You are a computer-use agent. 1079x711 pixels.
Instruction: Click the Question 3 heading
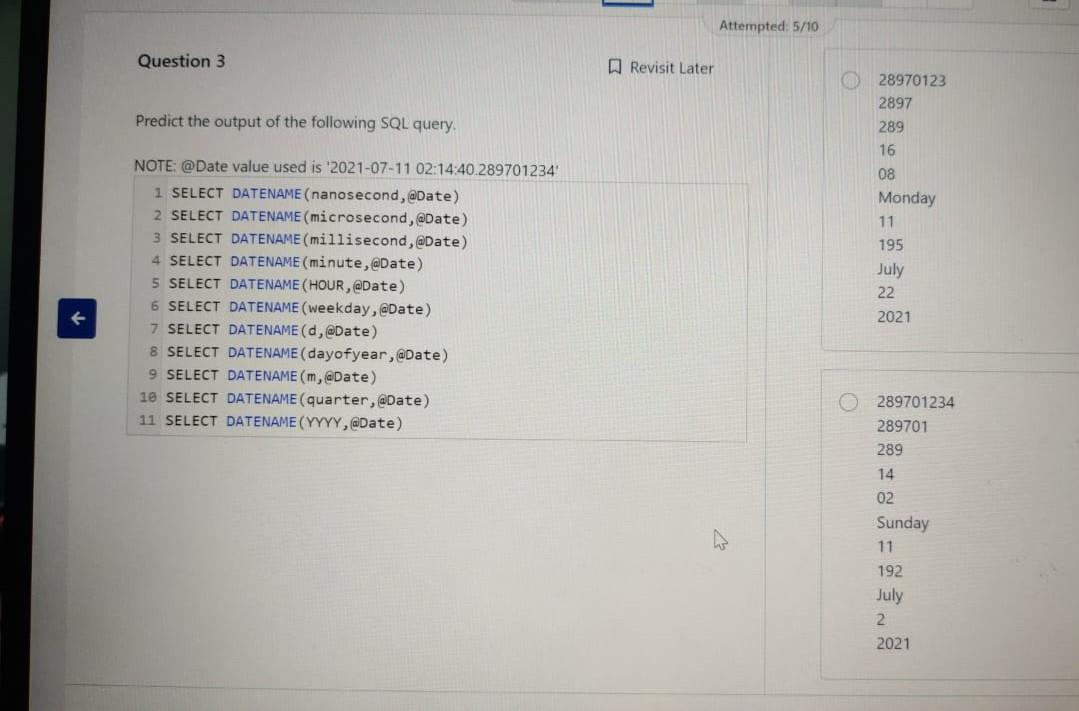[181, 61]
